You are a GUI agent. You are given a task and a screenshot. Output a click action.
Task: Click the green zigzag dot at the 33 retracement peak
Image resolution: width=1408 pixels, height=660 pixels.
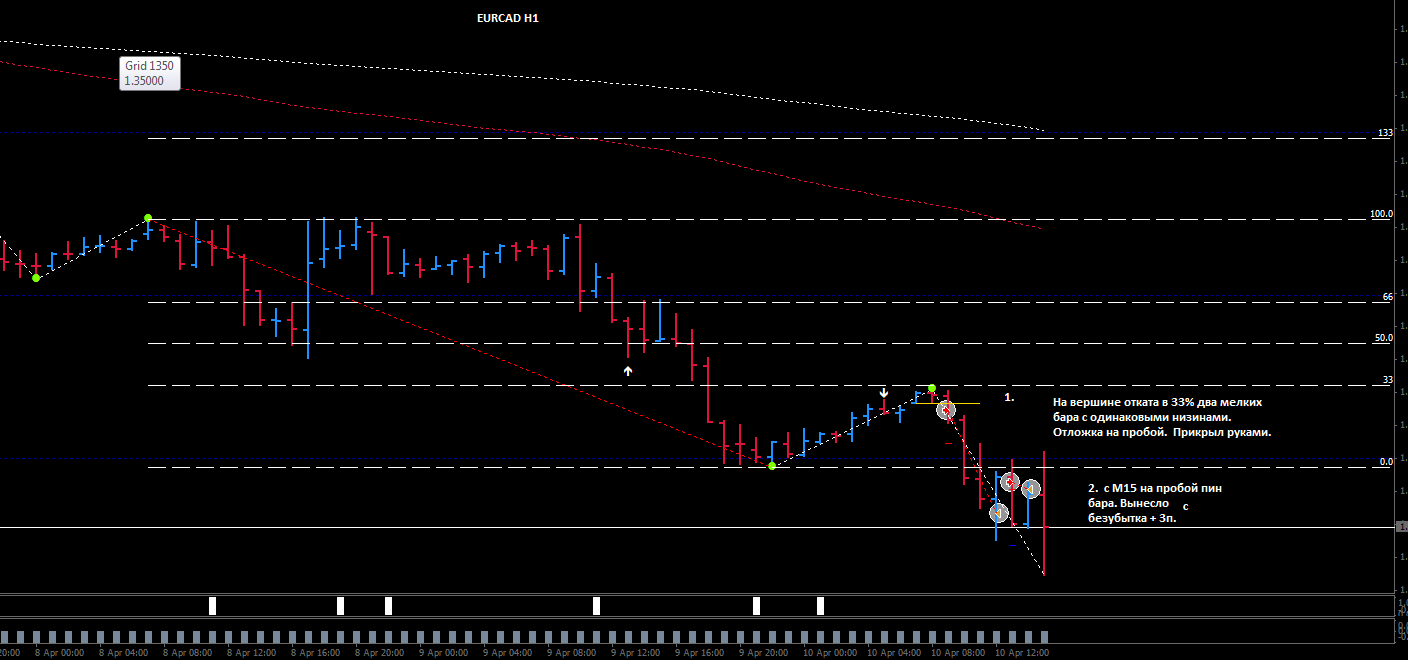(x=931, y=388)
